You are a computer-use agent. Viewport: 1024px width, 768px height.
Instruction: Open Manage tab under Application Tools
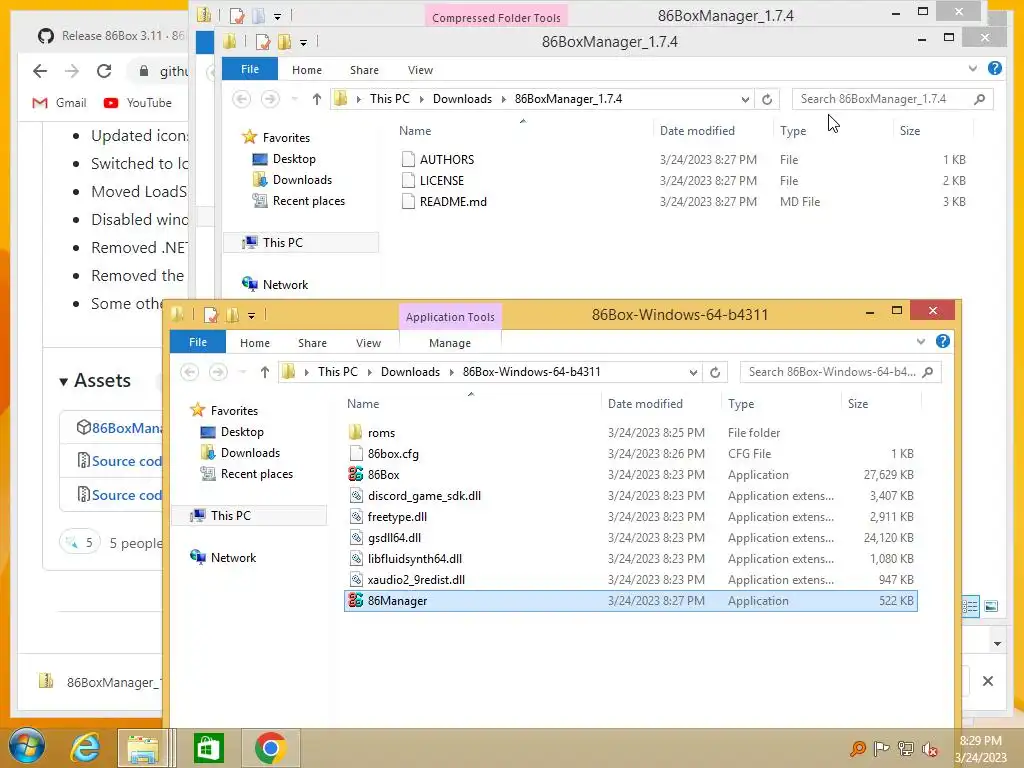tap(450, 343)
